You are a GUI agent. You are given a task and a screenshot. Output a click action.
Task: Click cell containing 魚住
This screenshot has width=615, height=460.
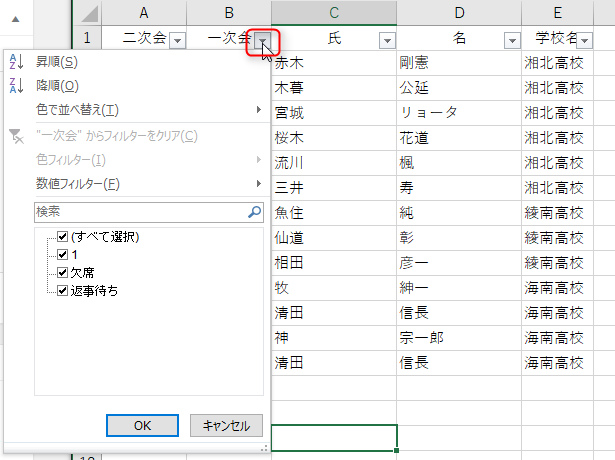click(334, 213)
